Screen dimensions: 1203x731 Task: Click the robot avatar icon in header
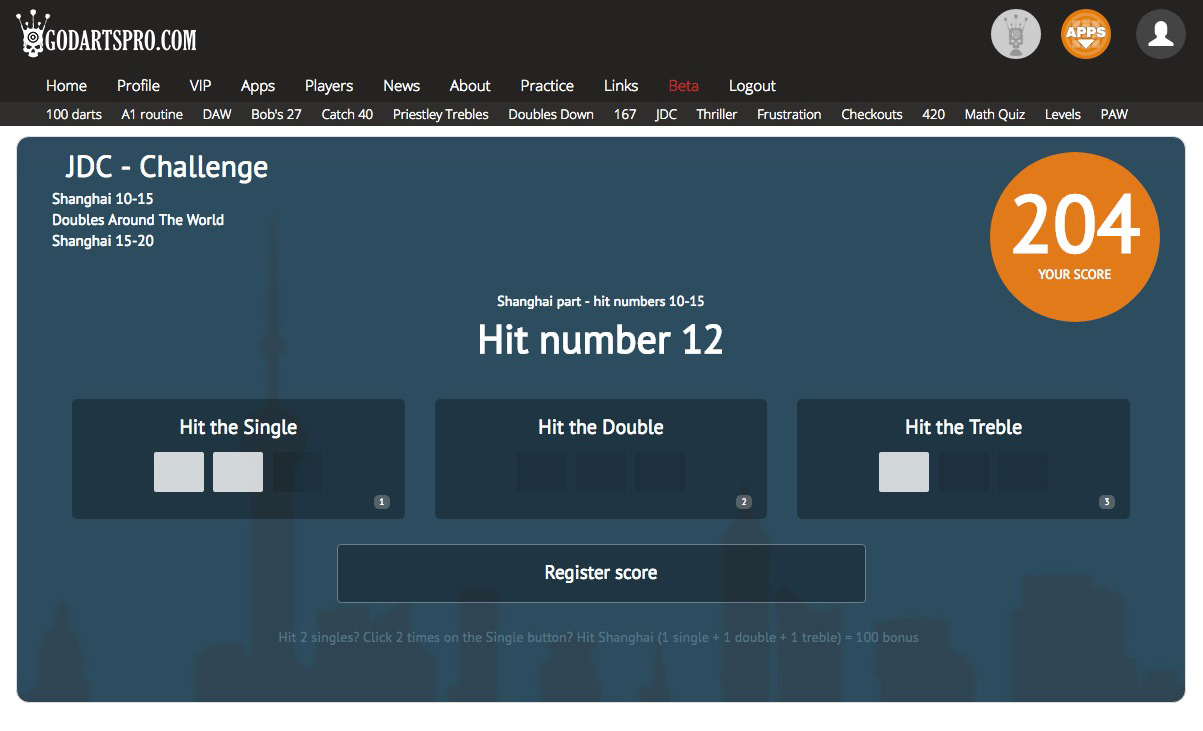1016,33
